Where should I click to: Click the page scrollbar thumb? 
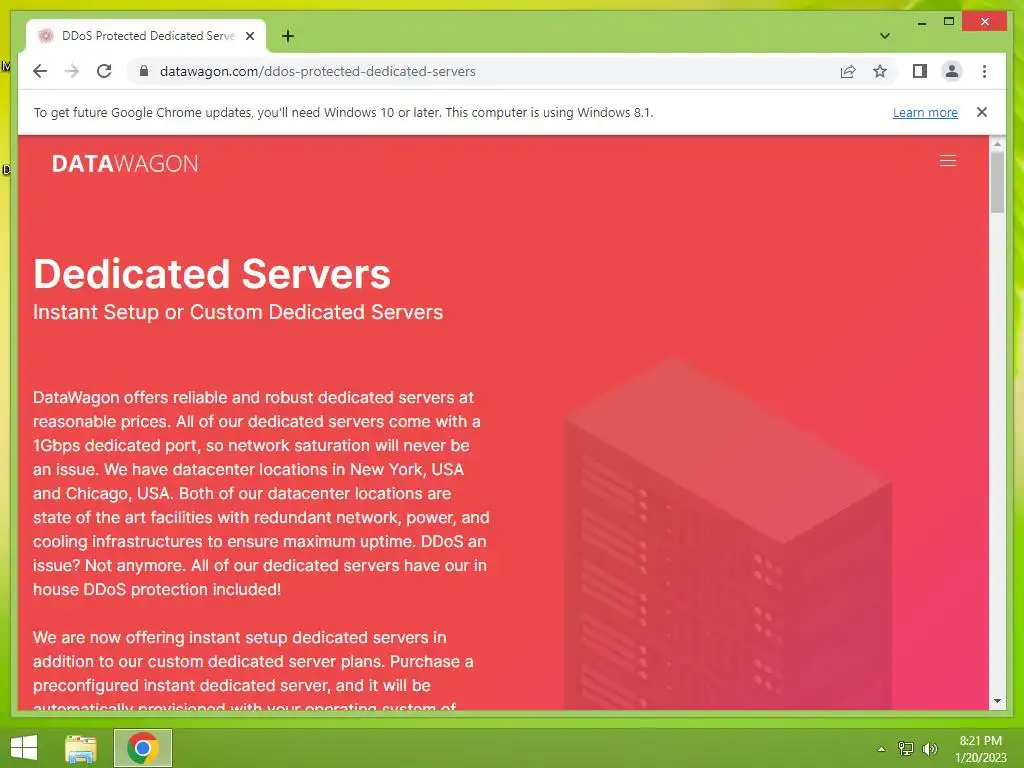pyautogui.click(x=997, y=182)
